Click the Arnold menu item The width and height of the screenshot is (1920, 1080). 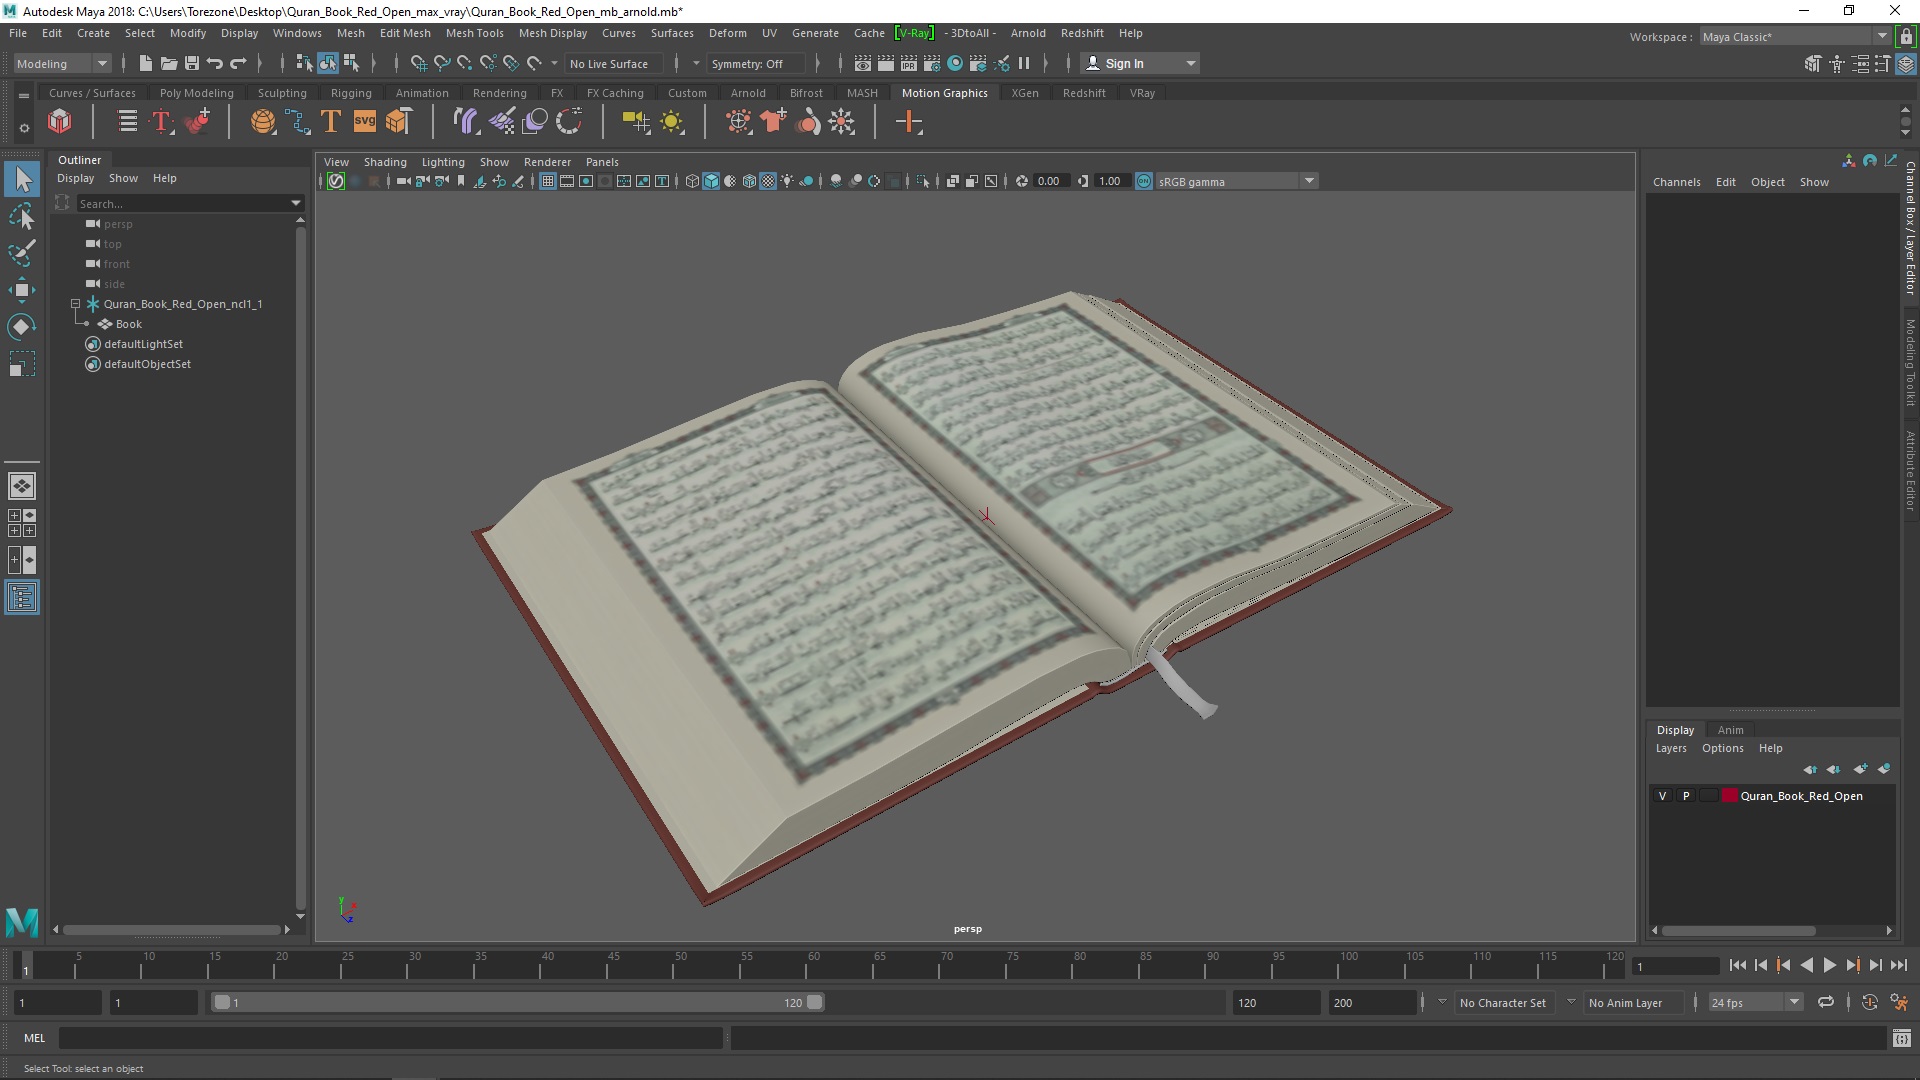pos(1029,32)
